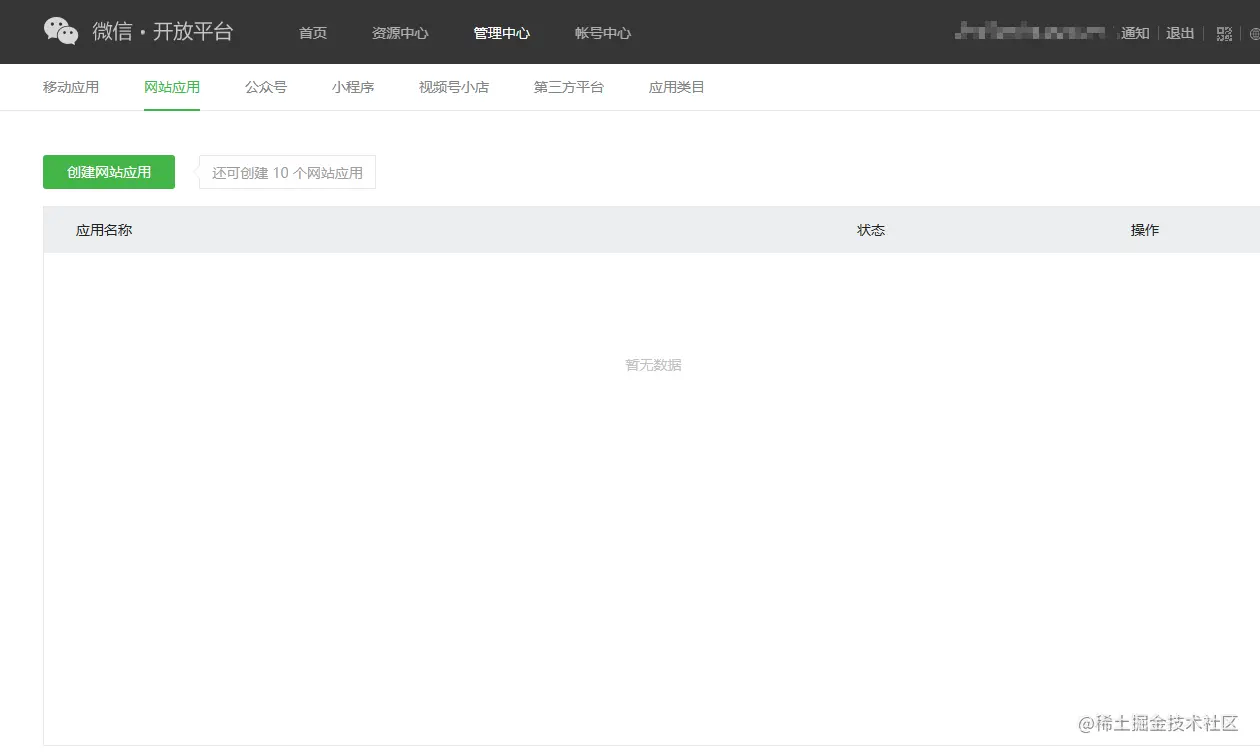Open 资源中心 in the navigation bar
Viewport: 1260px width, 755px height.
click(400, 33)
